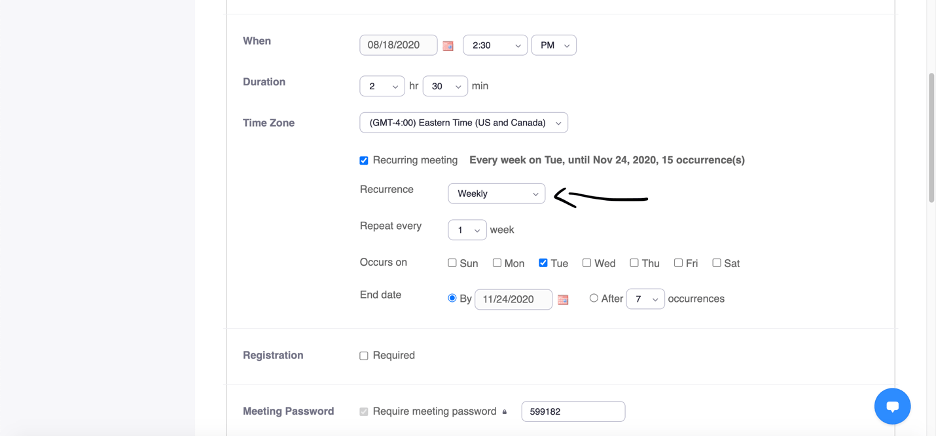Tick the Fri day checkbox
The image size is (936, 436).
[x=678, y=263]
